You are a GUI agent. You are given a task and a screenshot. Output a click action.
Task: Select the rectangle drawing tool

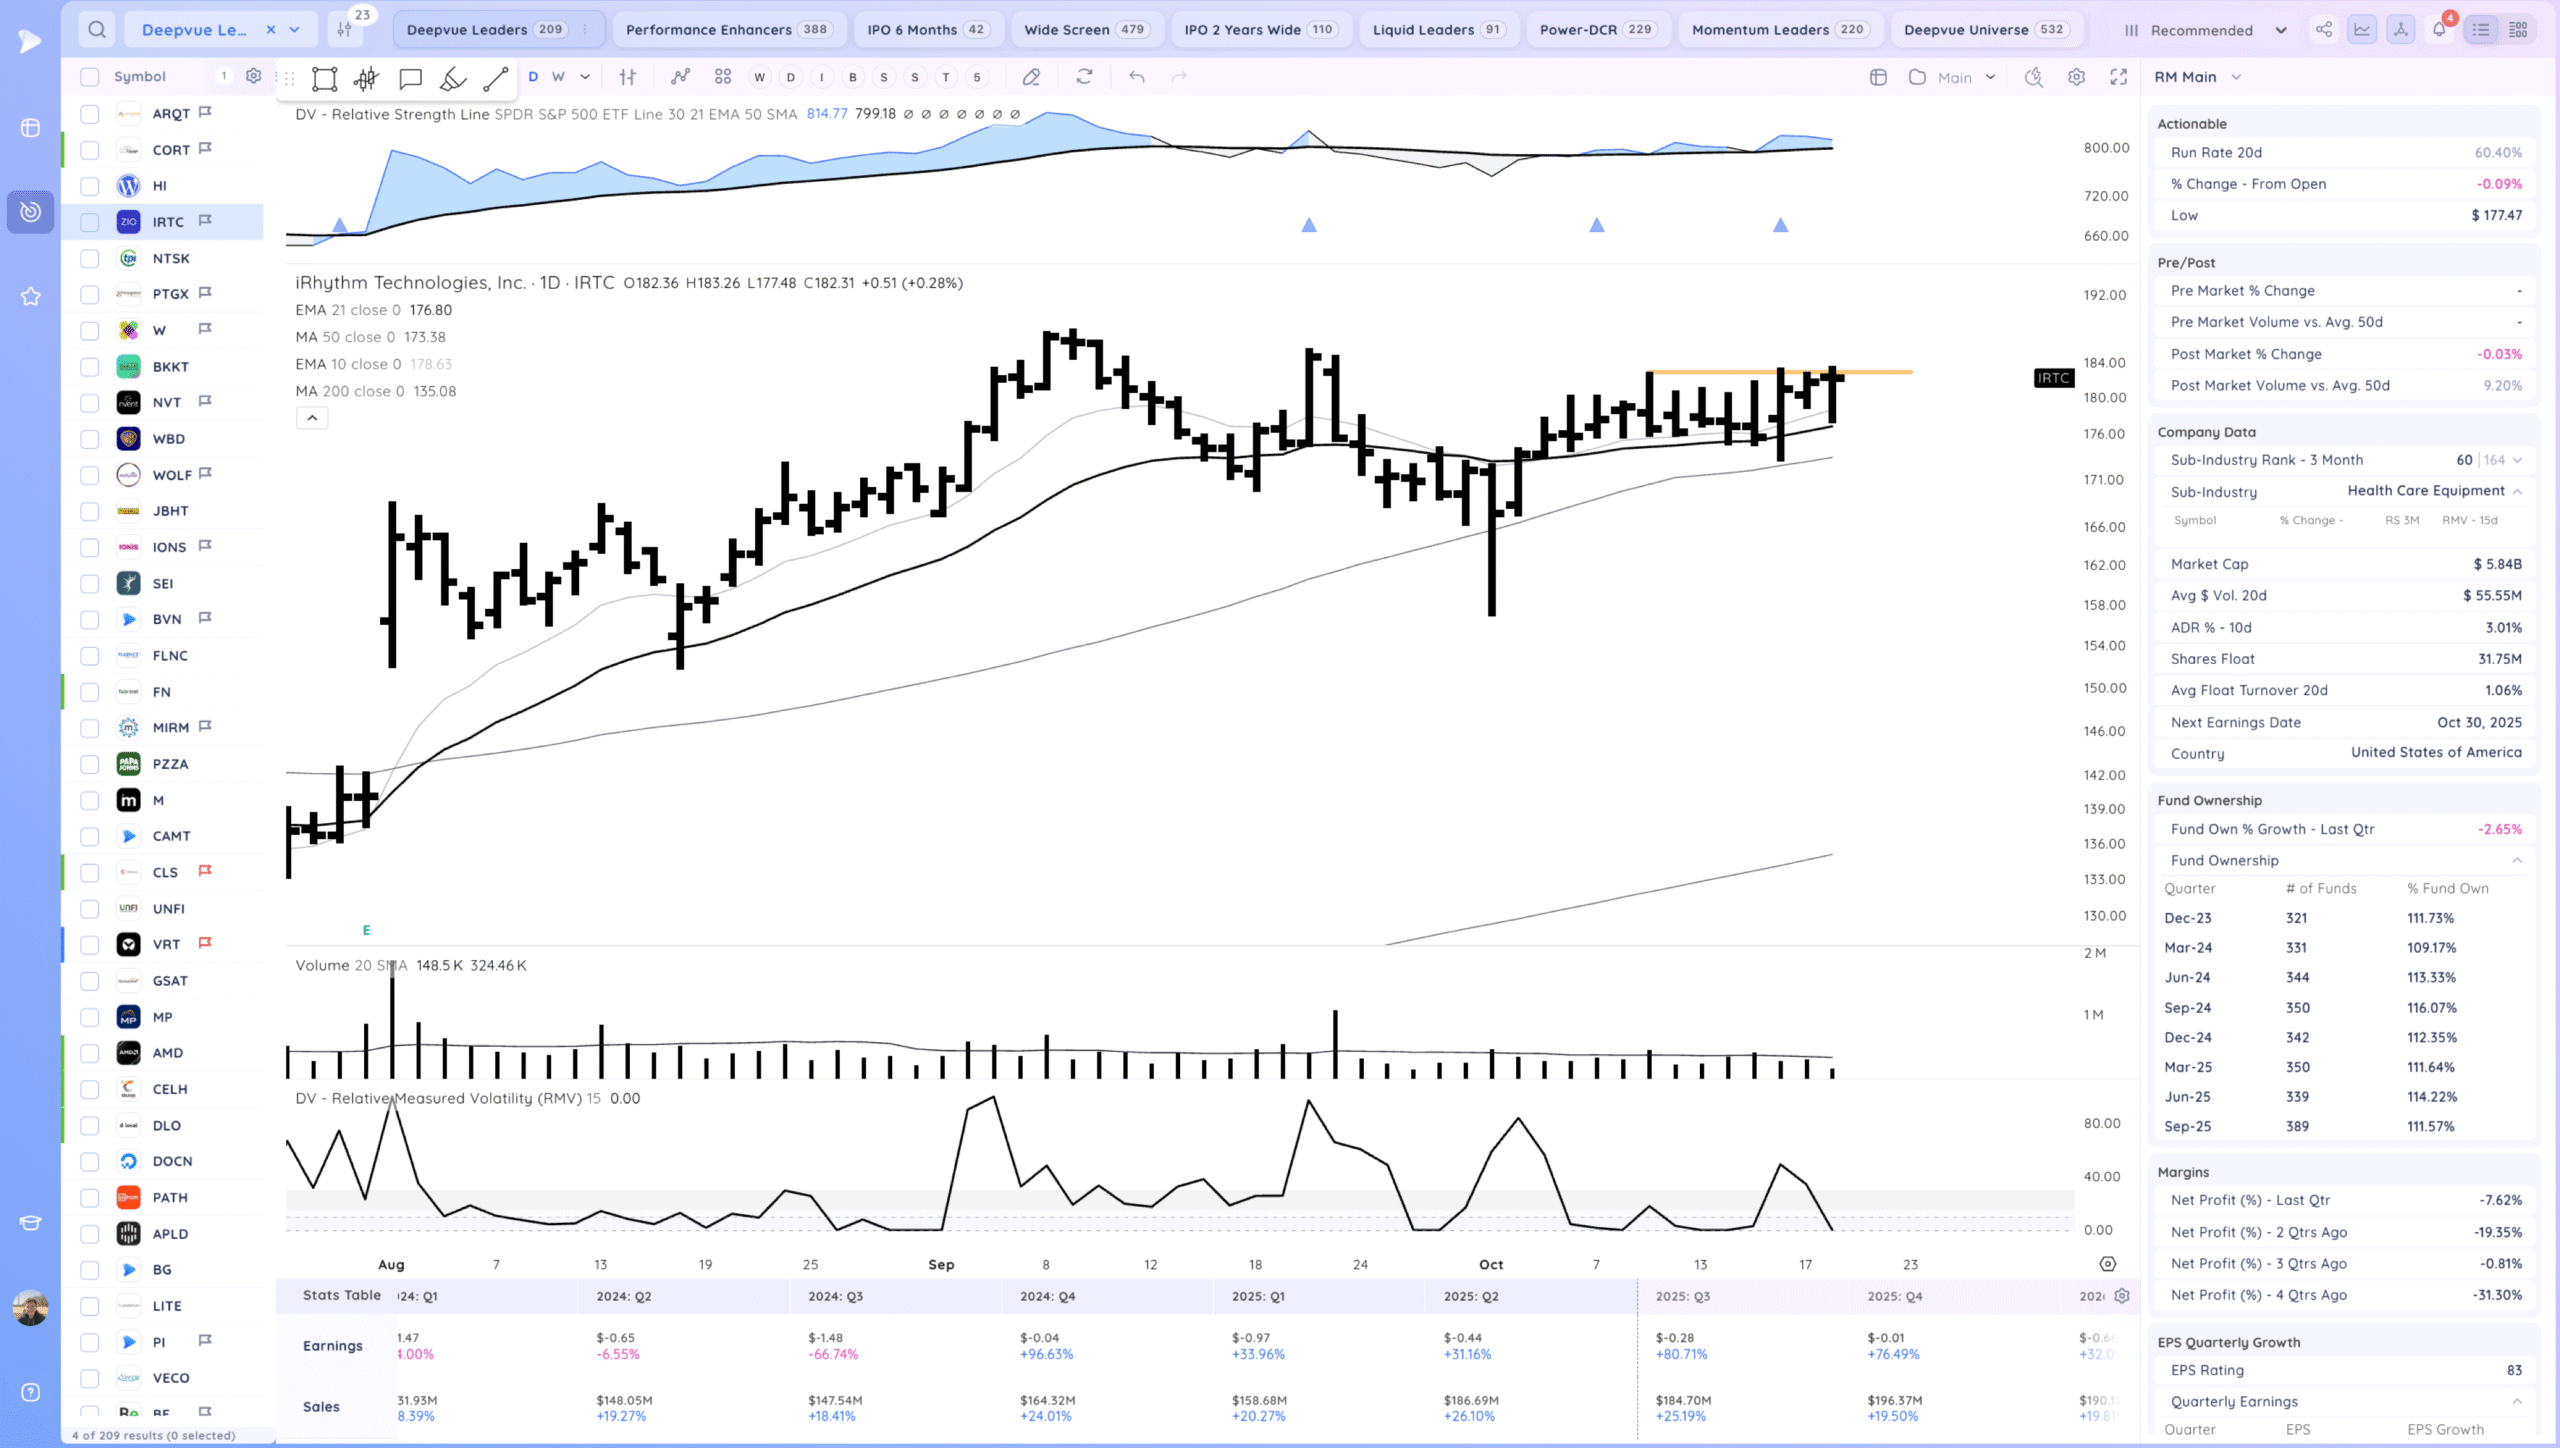coord(324,78)
